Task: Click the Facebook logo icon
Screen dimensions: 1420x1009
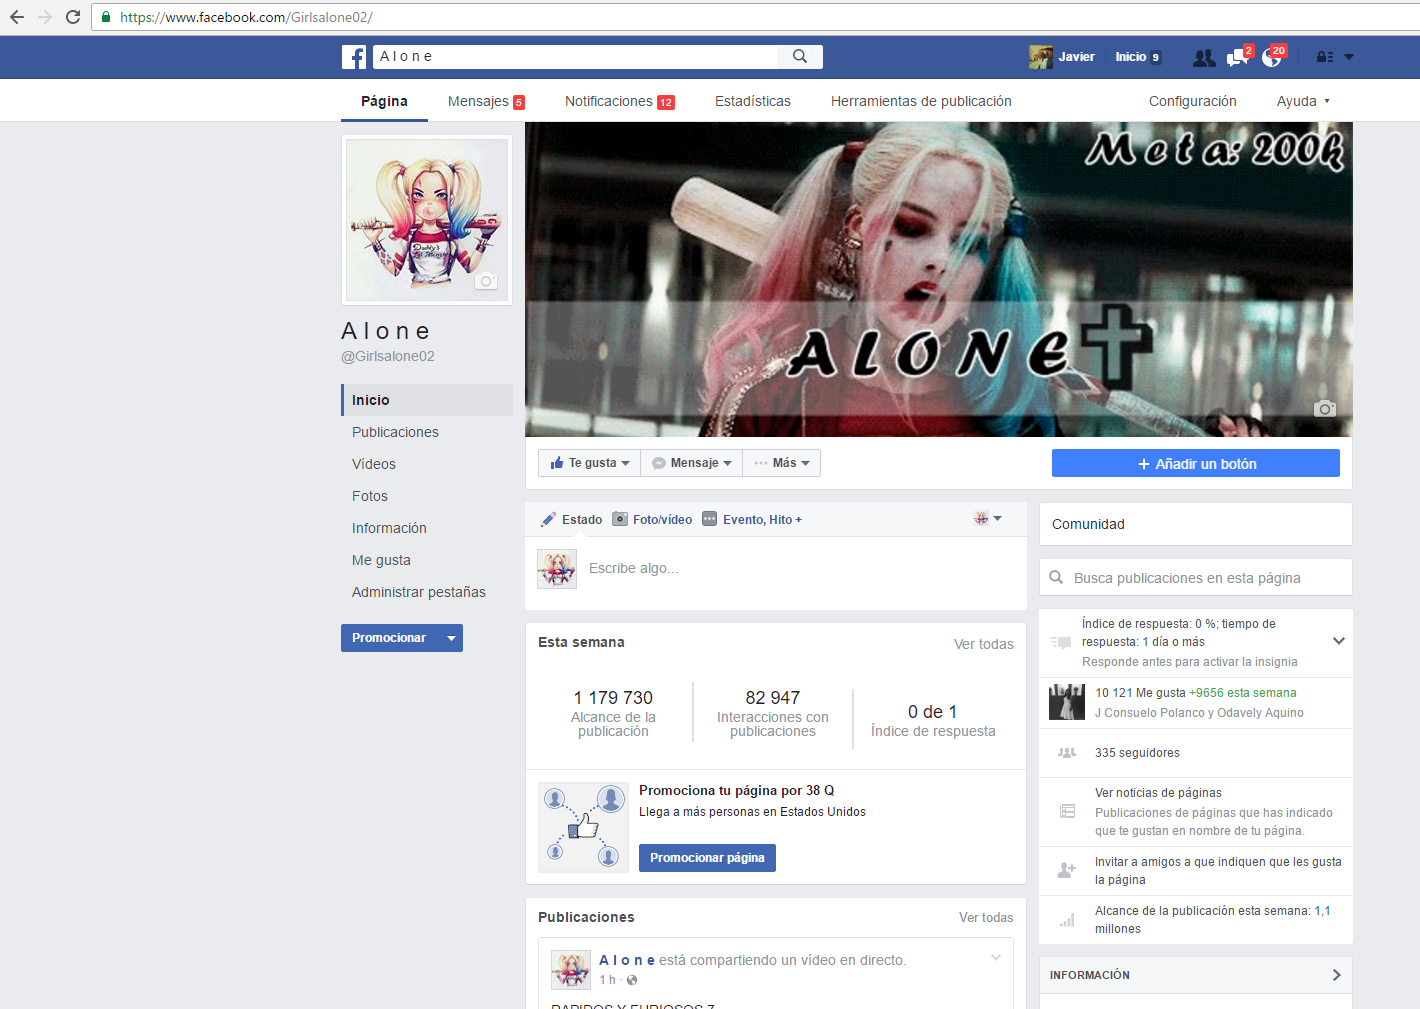Action: [x=354, y=57]
